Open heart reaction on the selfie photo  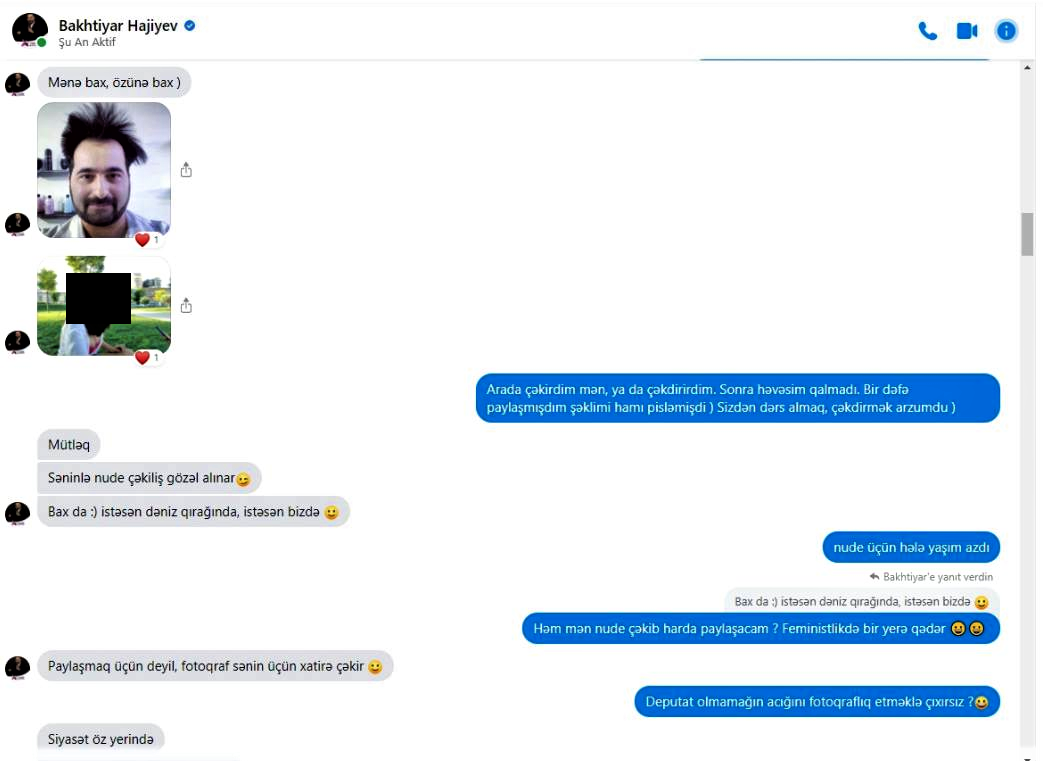(x=148, y=239)
